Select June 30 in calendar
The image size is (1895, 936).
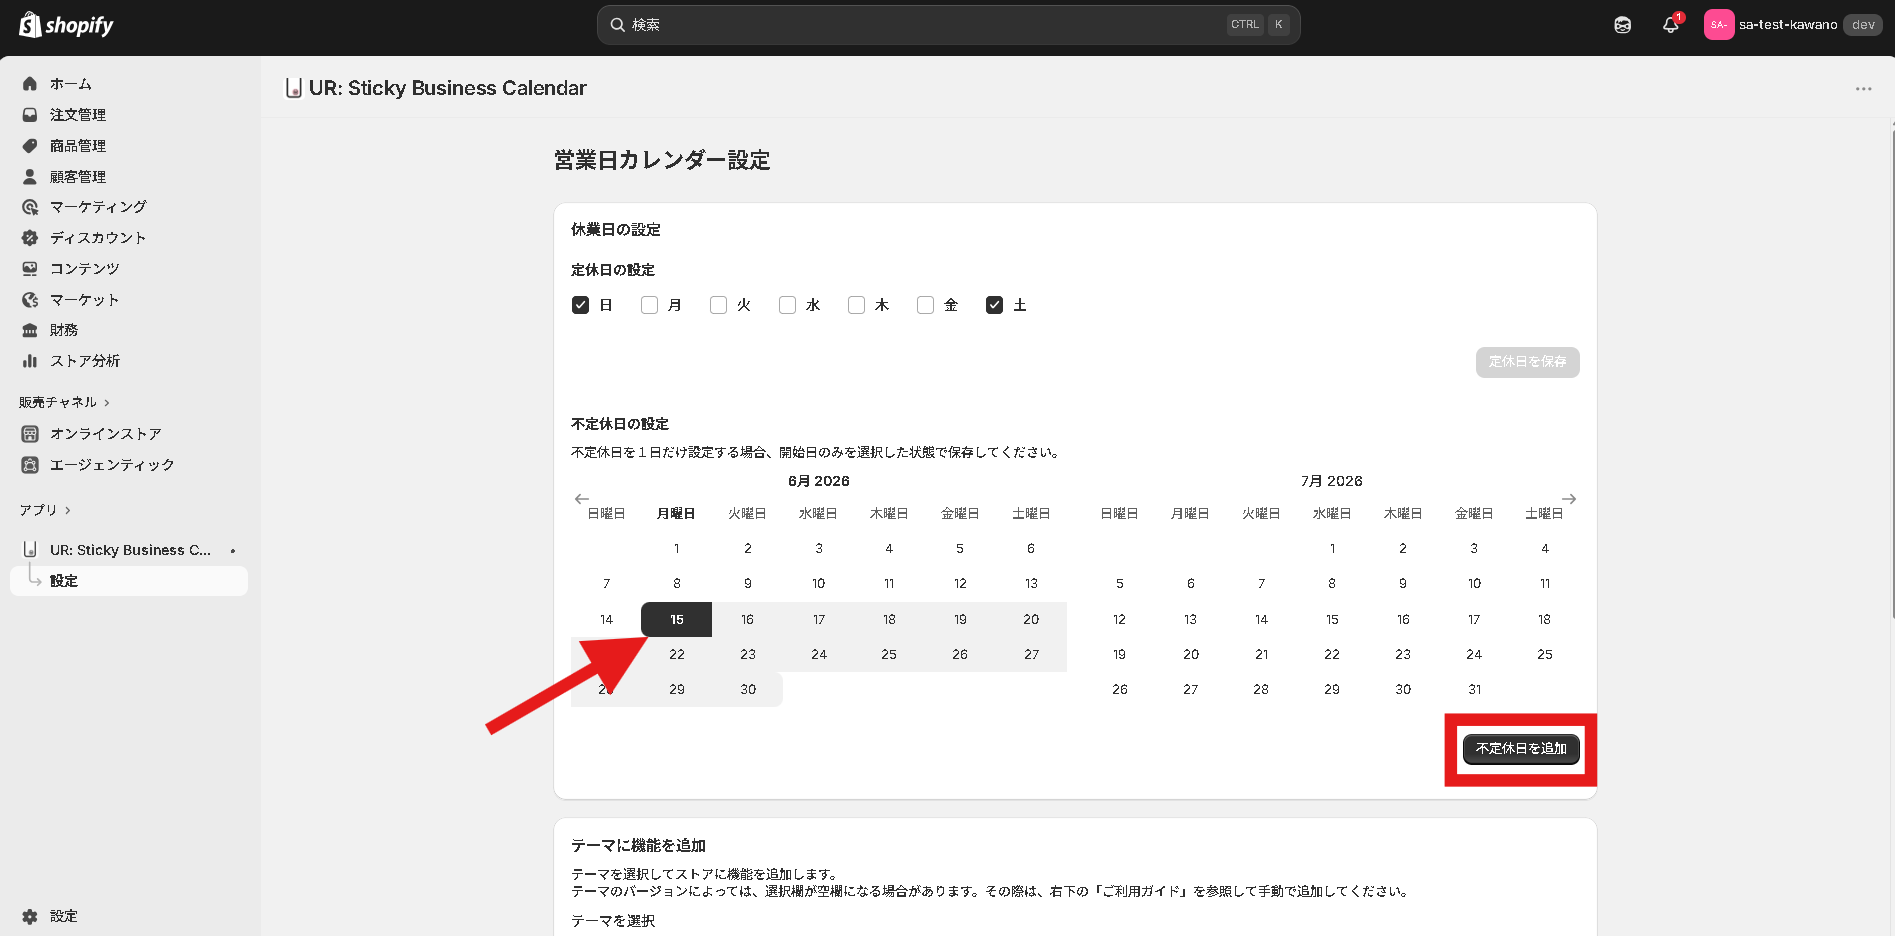[748, 690]
